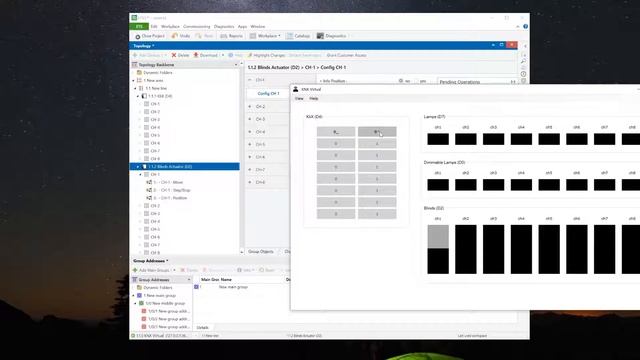
Task: Click the top-right KNX (D4) button under cursor
Action: 377,131
